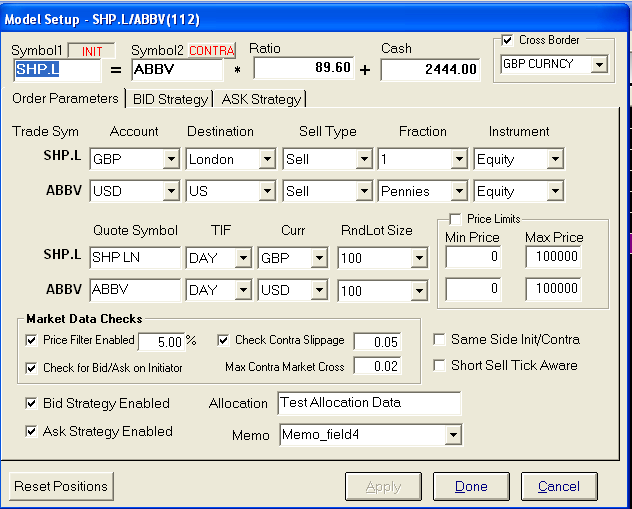The width and height of the screenshot is (632, 509).
Task: Click the Symbol2 field containing ABBV
Action: tap(177, 70)
